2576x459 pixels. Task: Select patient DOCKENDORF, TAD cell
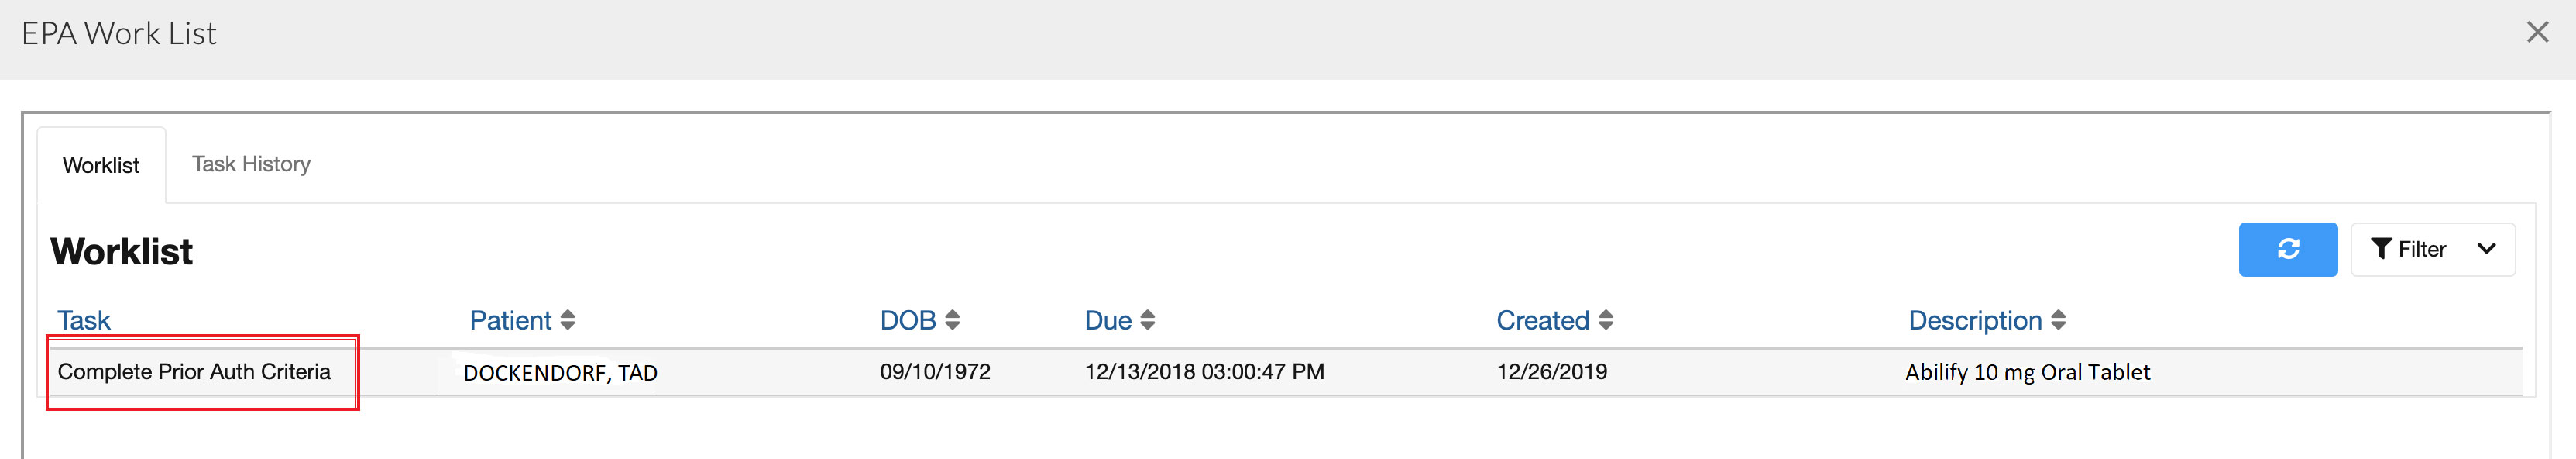point(560,373)
